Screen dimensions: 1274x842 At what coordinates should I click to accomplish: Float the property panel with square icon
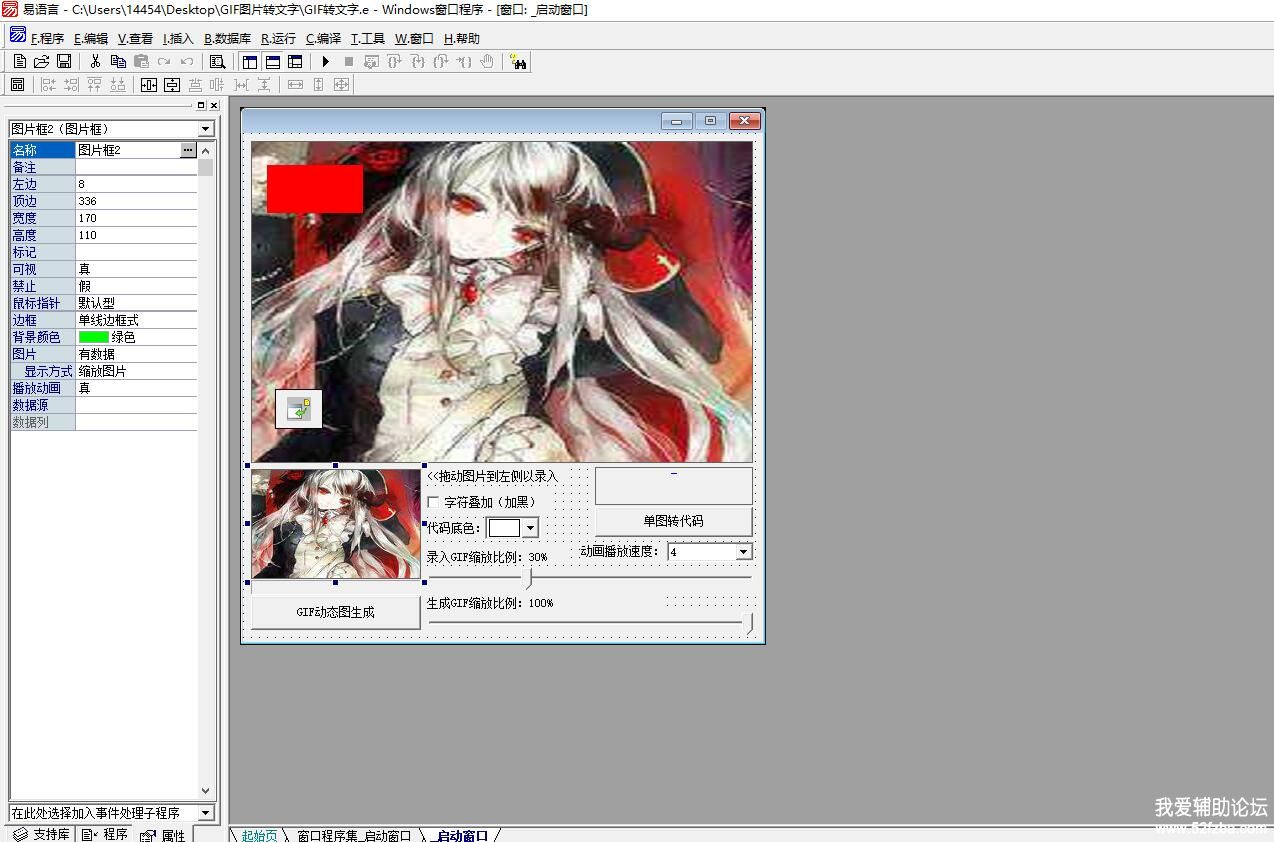coord(200,105)
